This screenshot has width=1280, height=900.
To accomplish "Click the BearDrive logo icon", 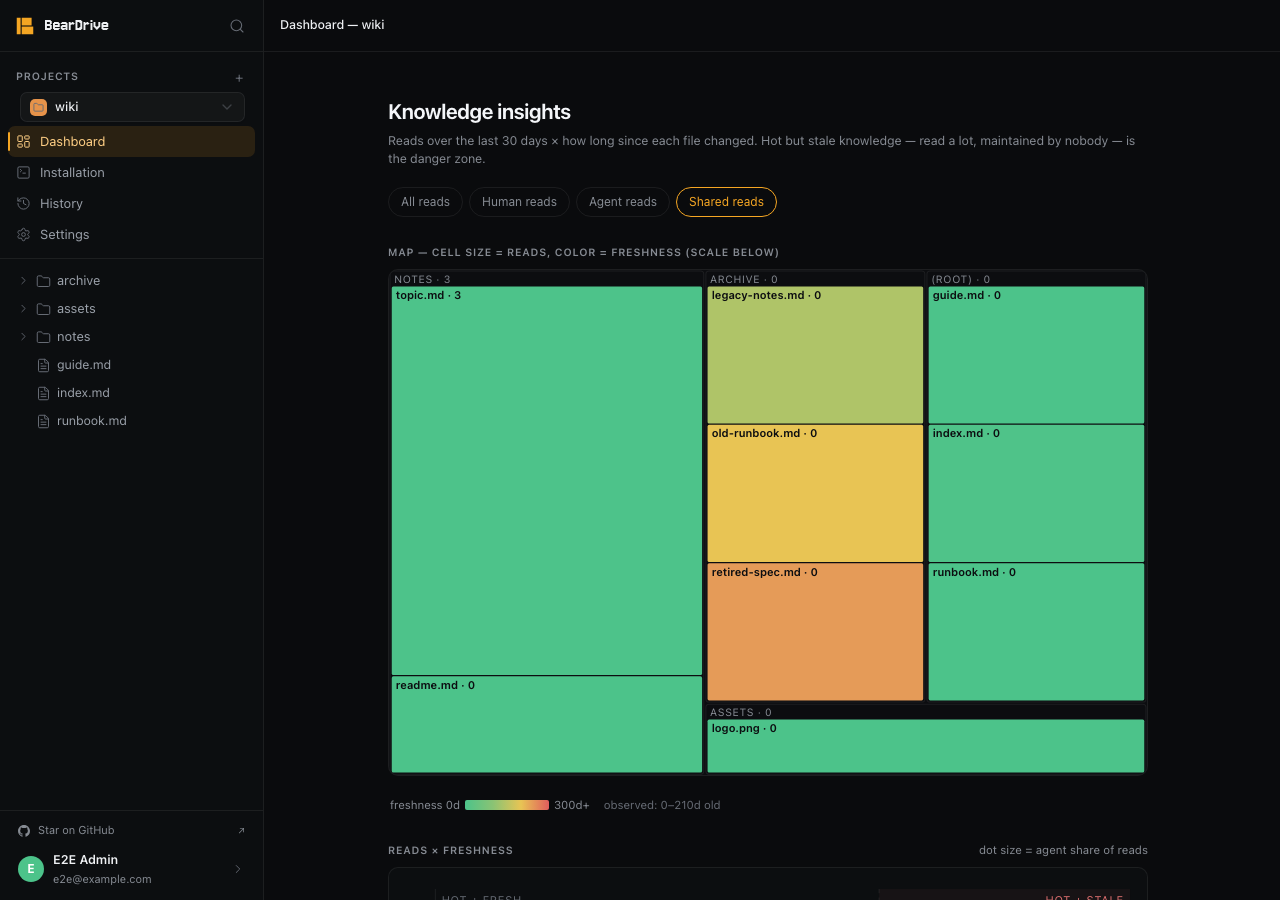I will (25, 26).
